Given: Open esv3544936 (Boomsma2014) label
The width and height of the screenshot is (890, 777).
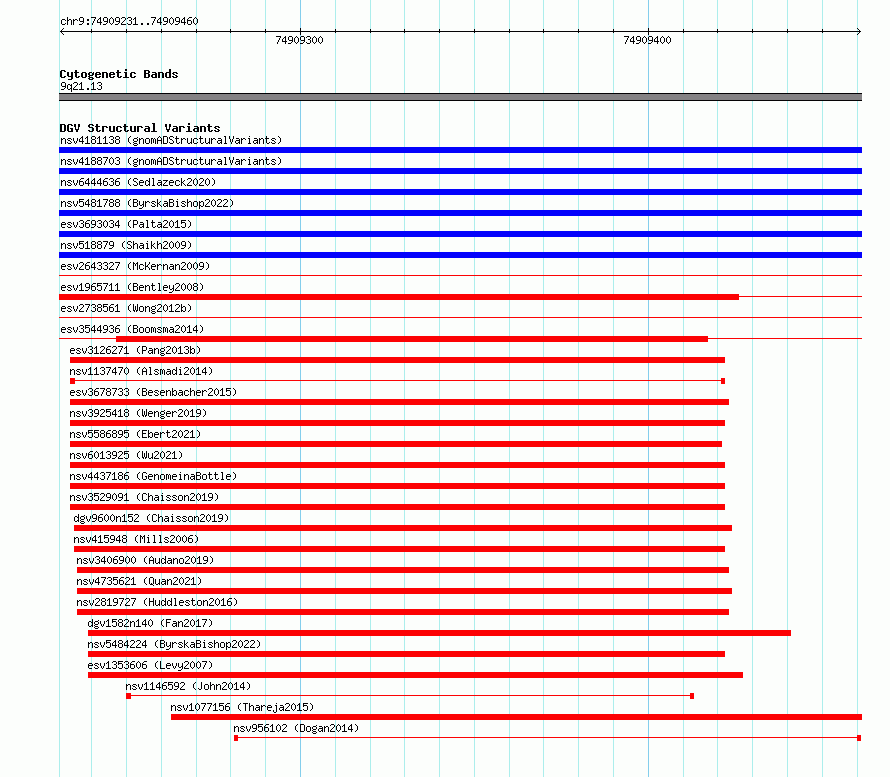Looking at the screenshot, I should tap(132, 329).
